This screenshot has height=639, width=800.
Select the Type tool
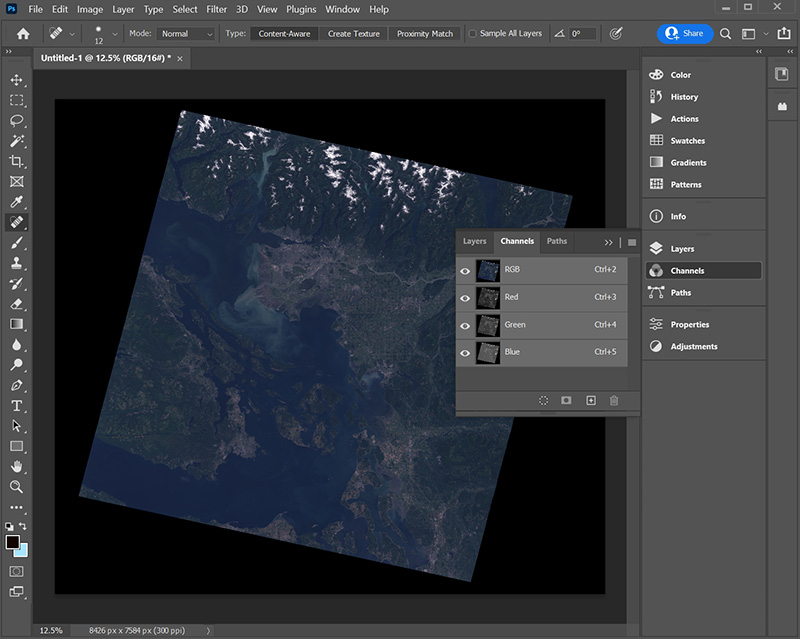click(17, 405)
